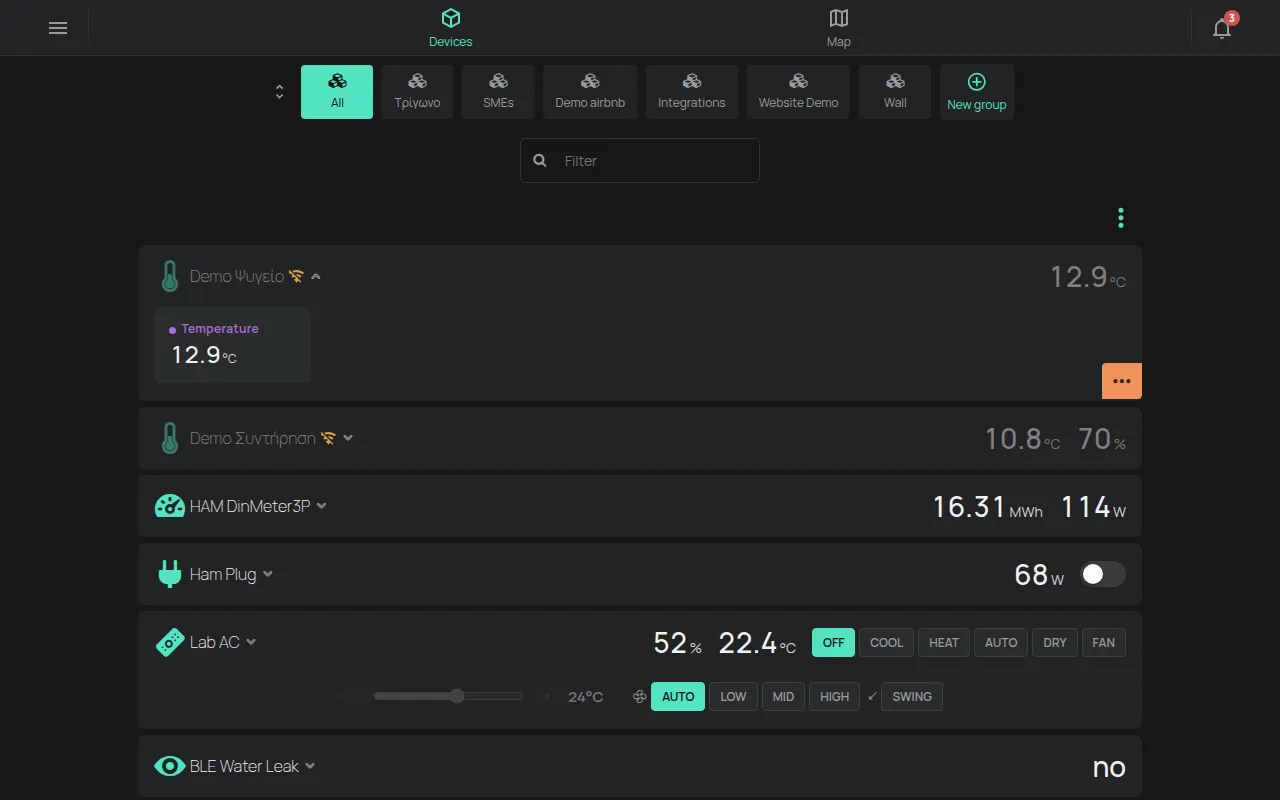The height and width of the screenshot is (800, 1280).
Task: Open the green three-dot options menu
Action: click(1121, 218)
